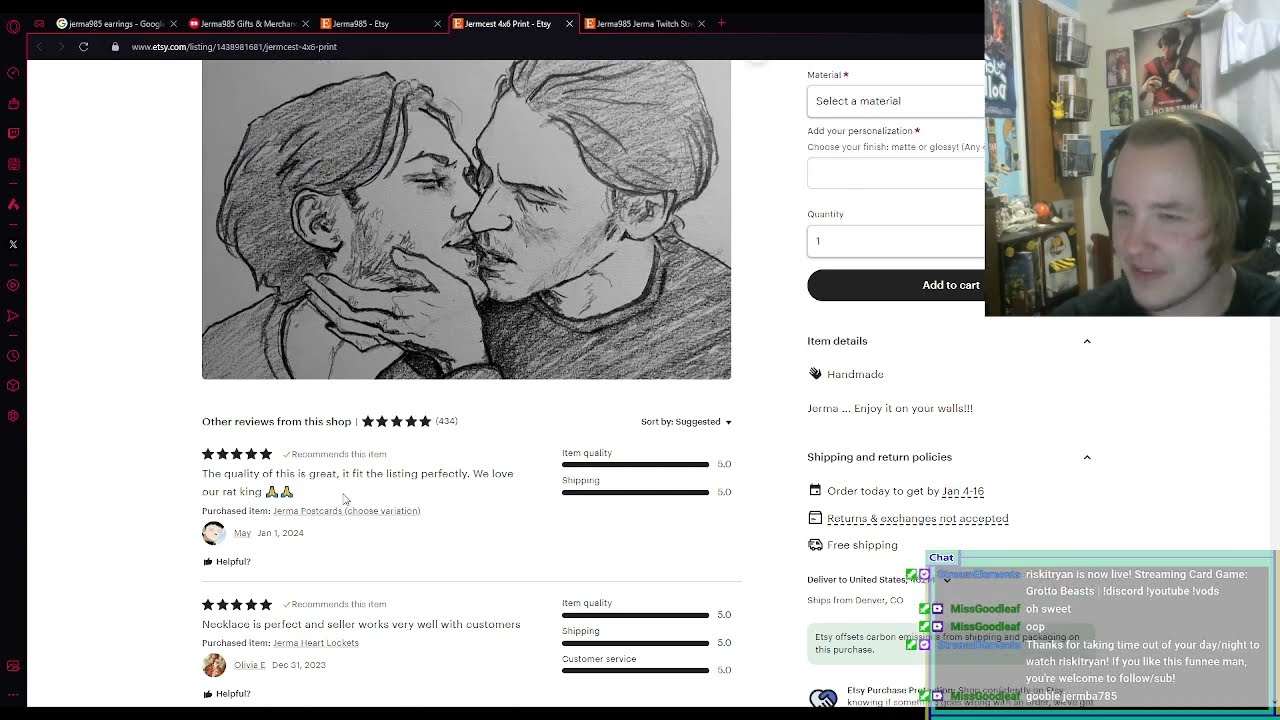1280x720 pixels.
Task: Click the Jan 4-16 delivery date link
Action: 963,491
